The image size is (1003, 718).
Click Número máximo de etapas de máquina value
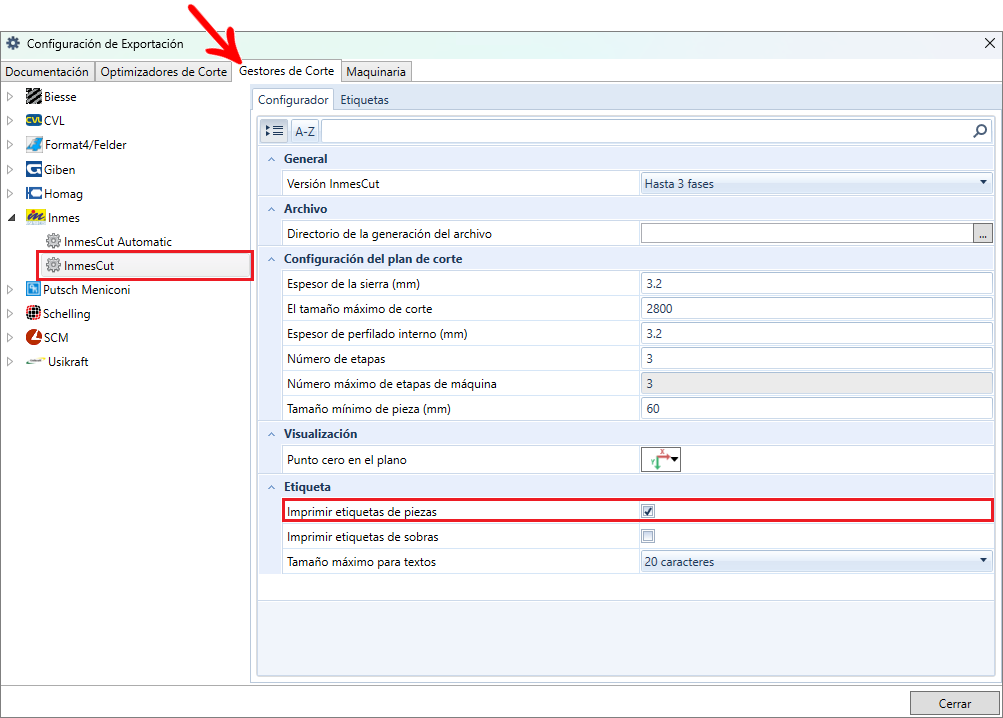pos(816,383)
